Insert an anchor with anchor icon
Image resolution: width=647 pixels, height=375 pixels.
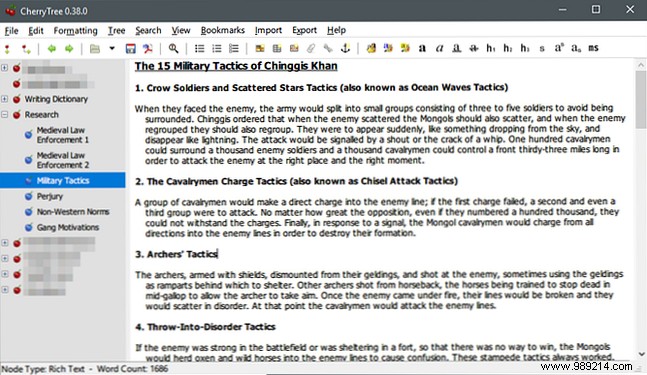coord(345,48)
